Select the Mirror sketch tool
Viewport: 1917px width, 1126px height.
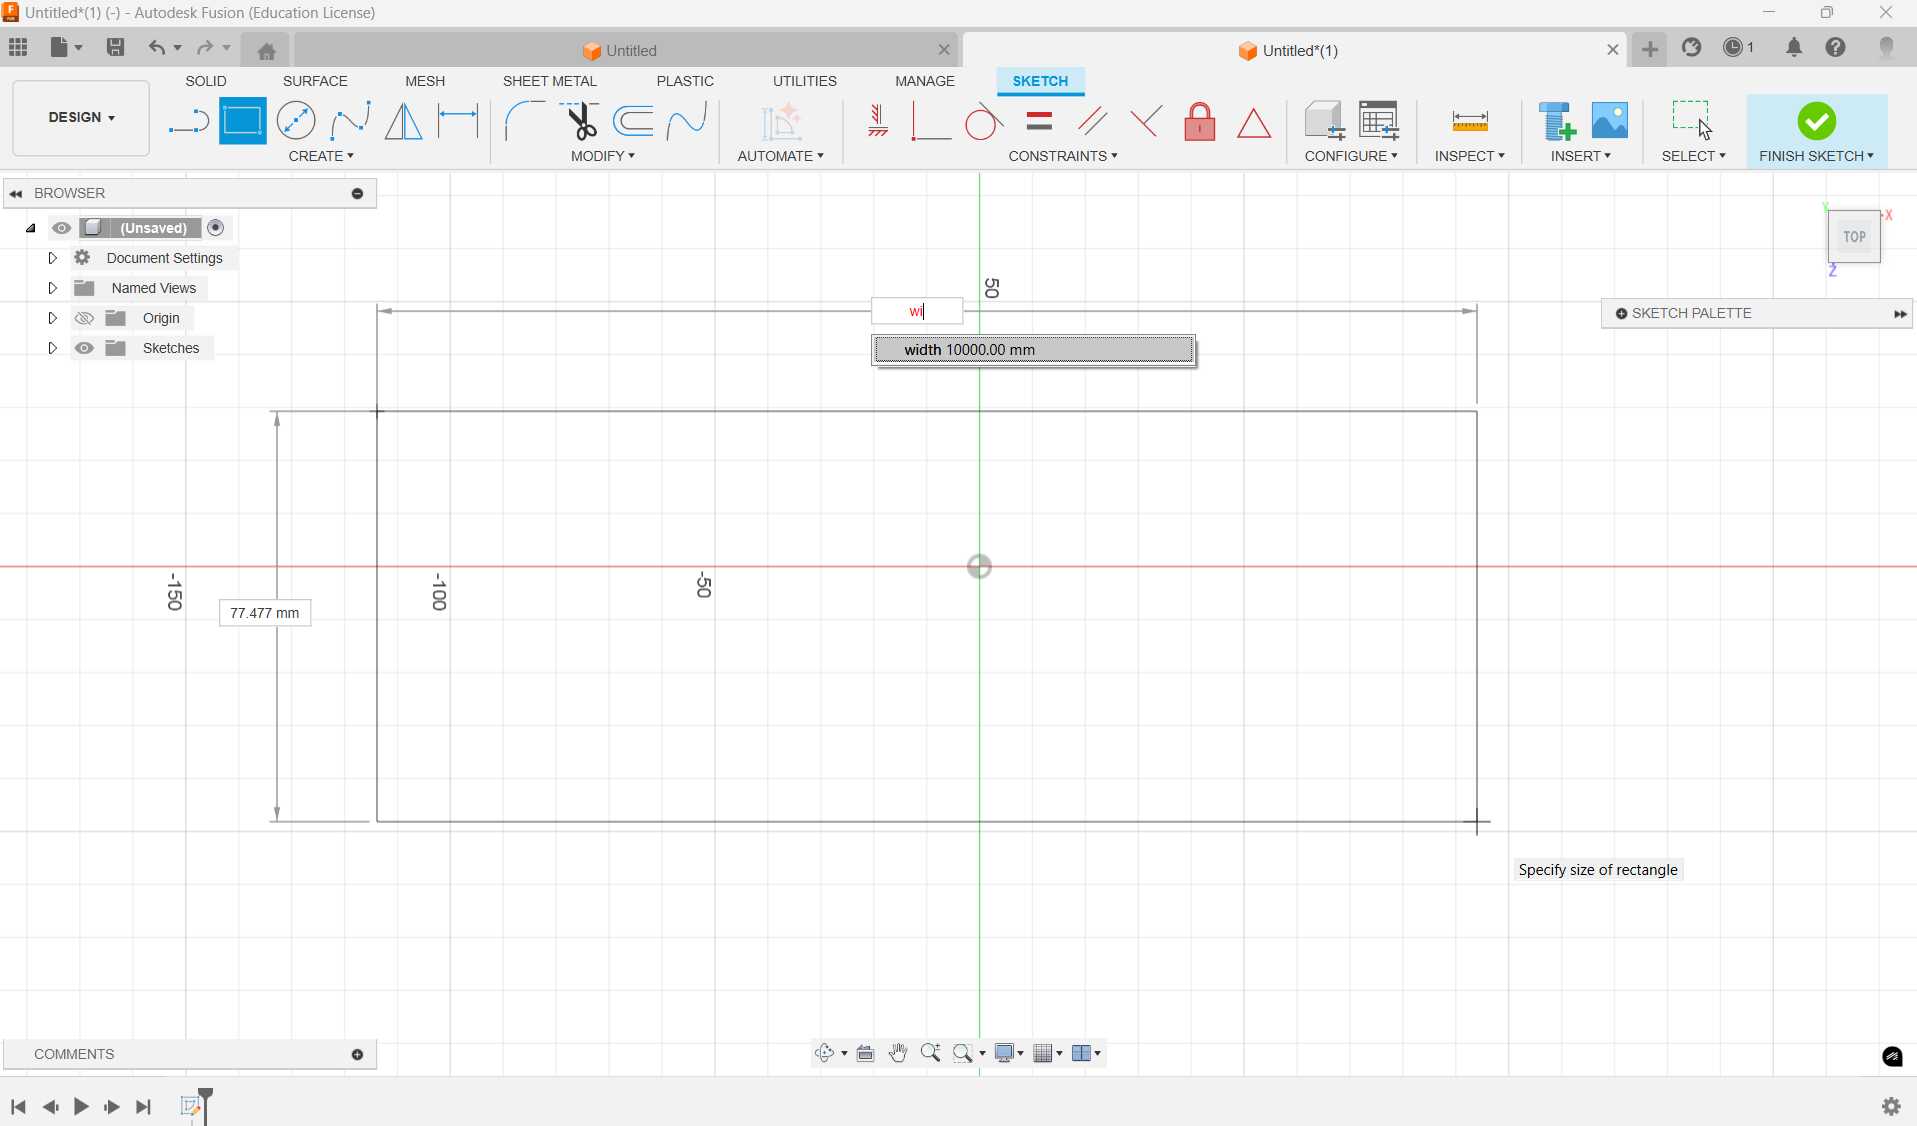tap(404, 122)
